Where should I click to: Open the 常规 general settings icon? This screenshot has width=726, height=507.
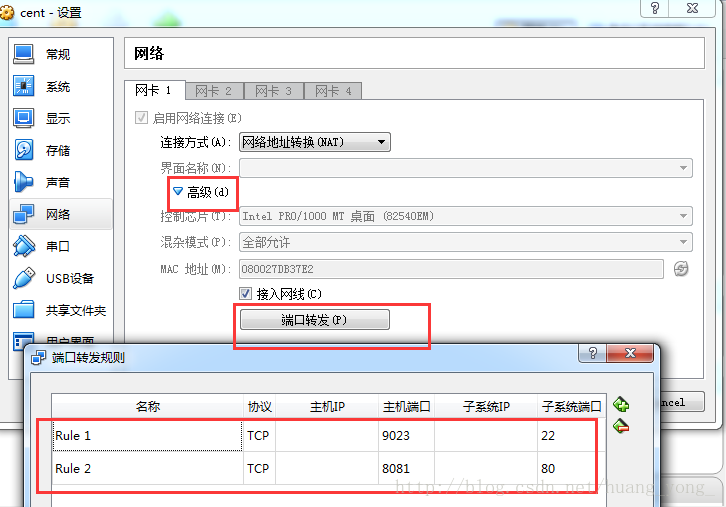point(23,54)
